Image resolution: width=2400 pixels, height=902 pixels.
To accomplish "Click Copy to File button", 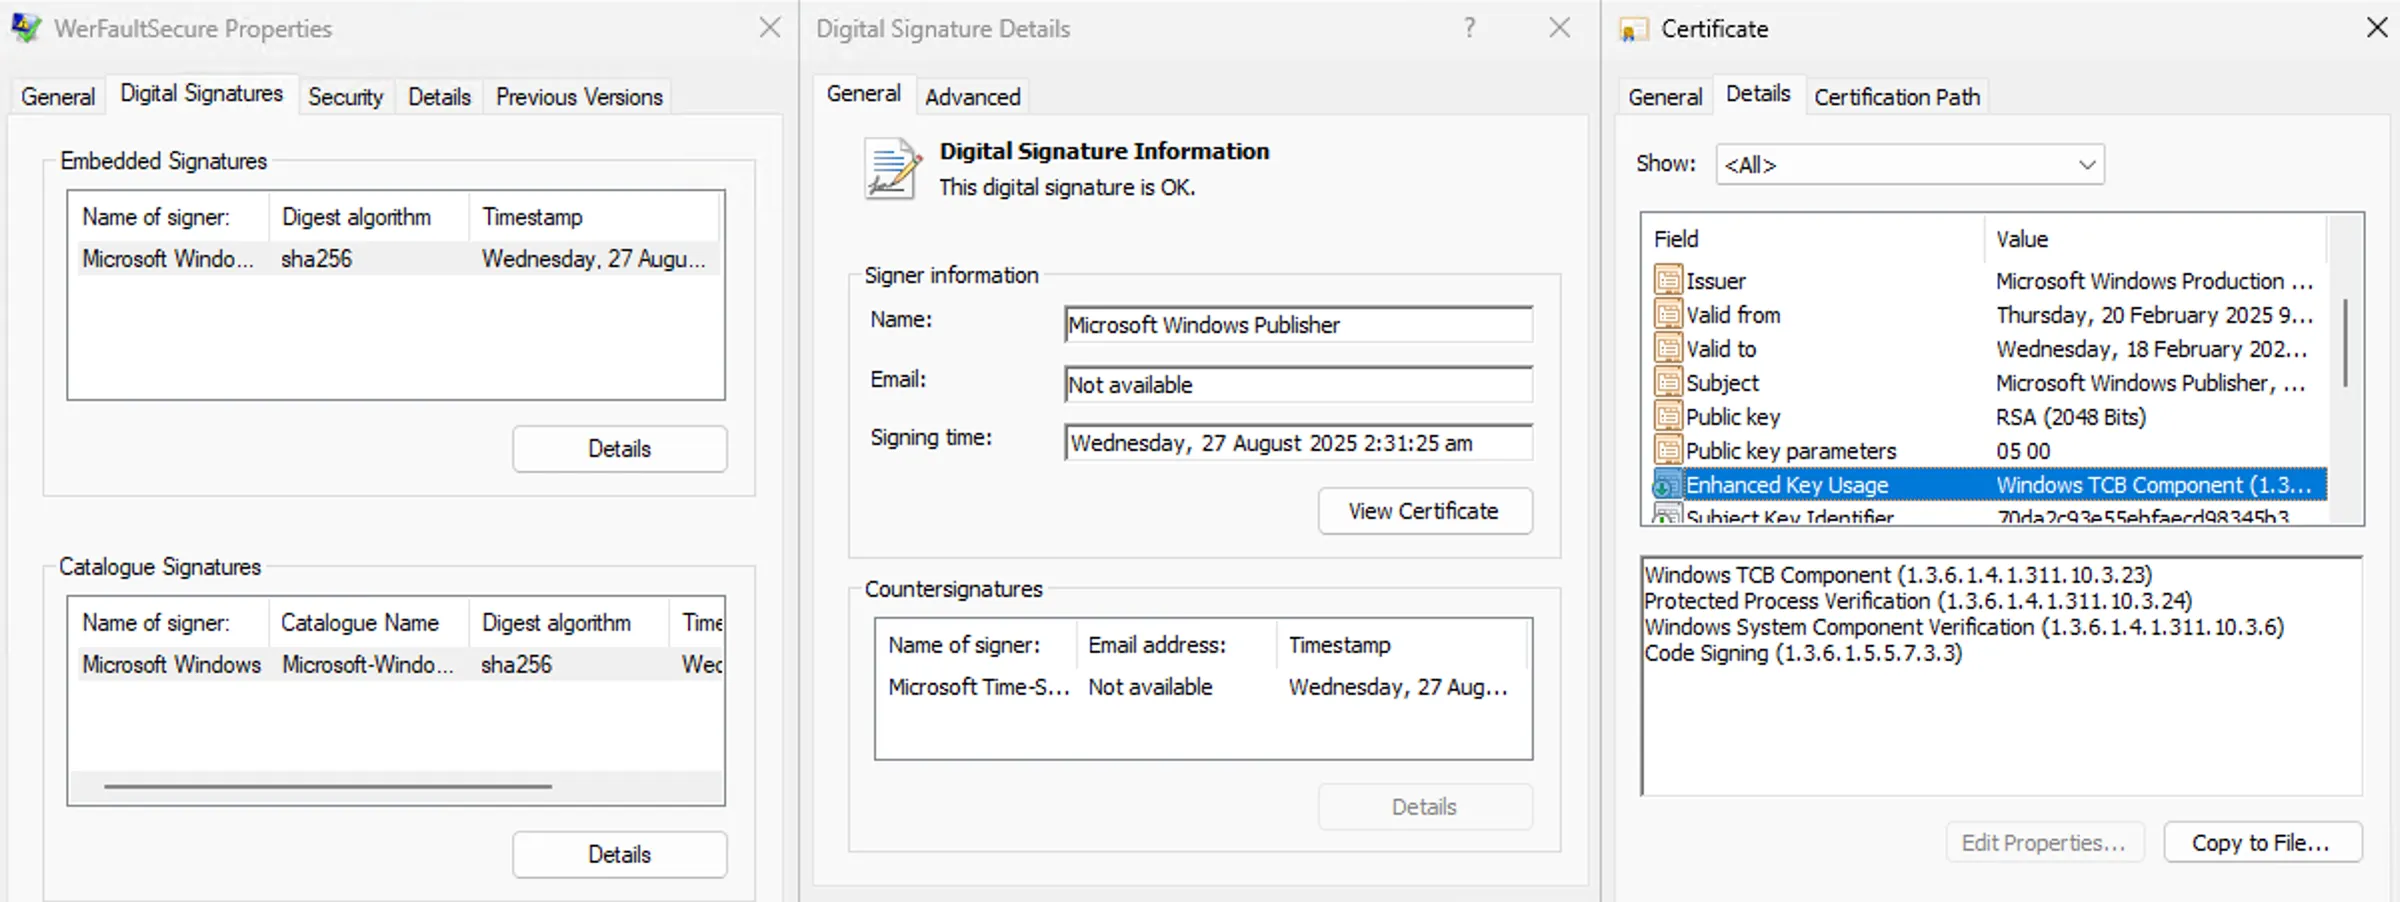I will (x=2262, y=842).
